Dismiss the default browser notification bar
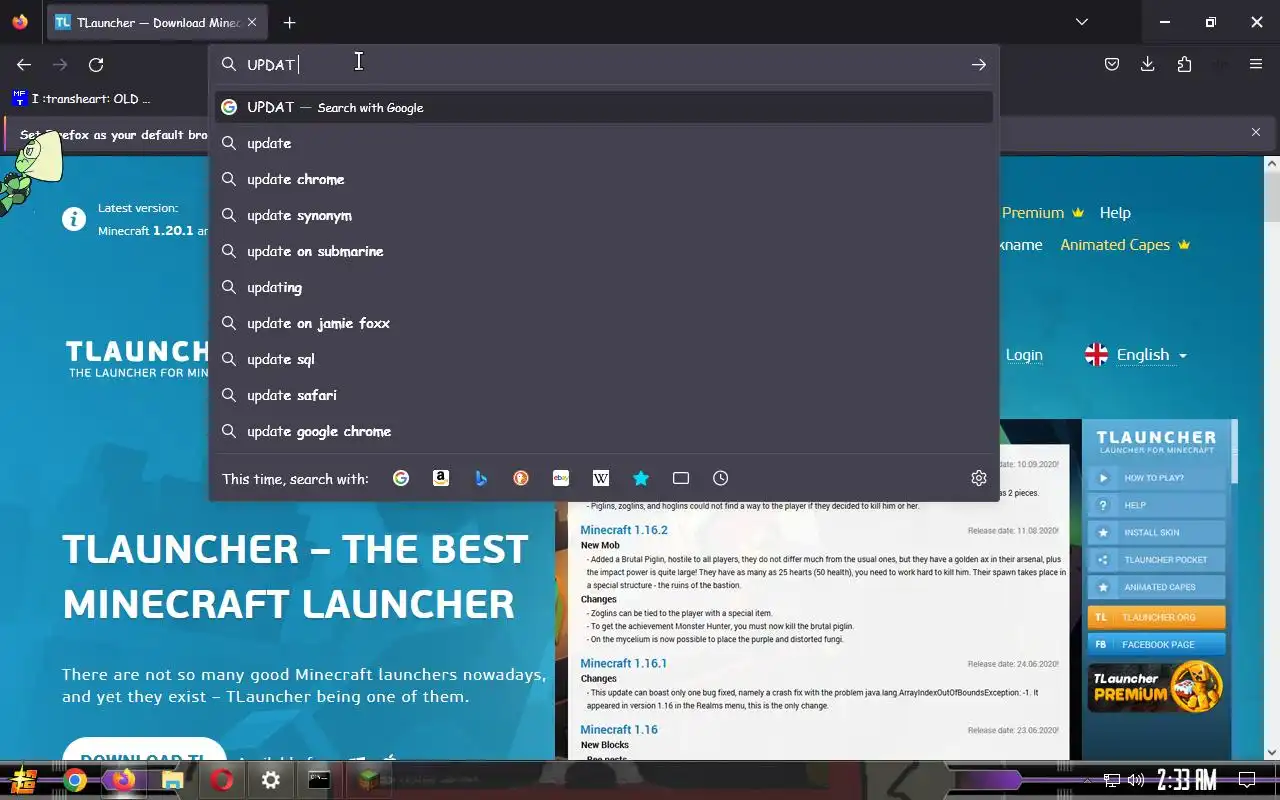This screenshot has width=1280, height=800. click(1256, 132)
